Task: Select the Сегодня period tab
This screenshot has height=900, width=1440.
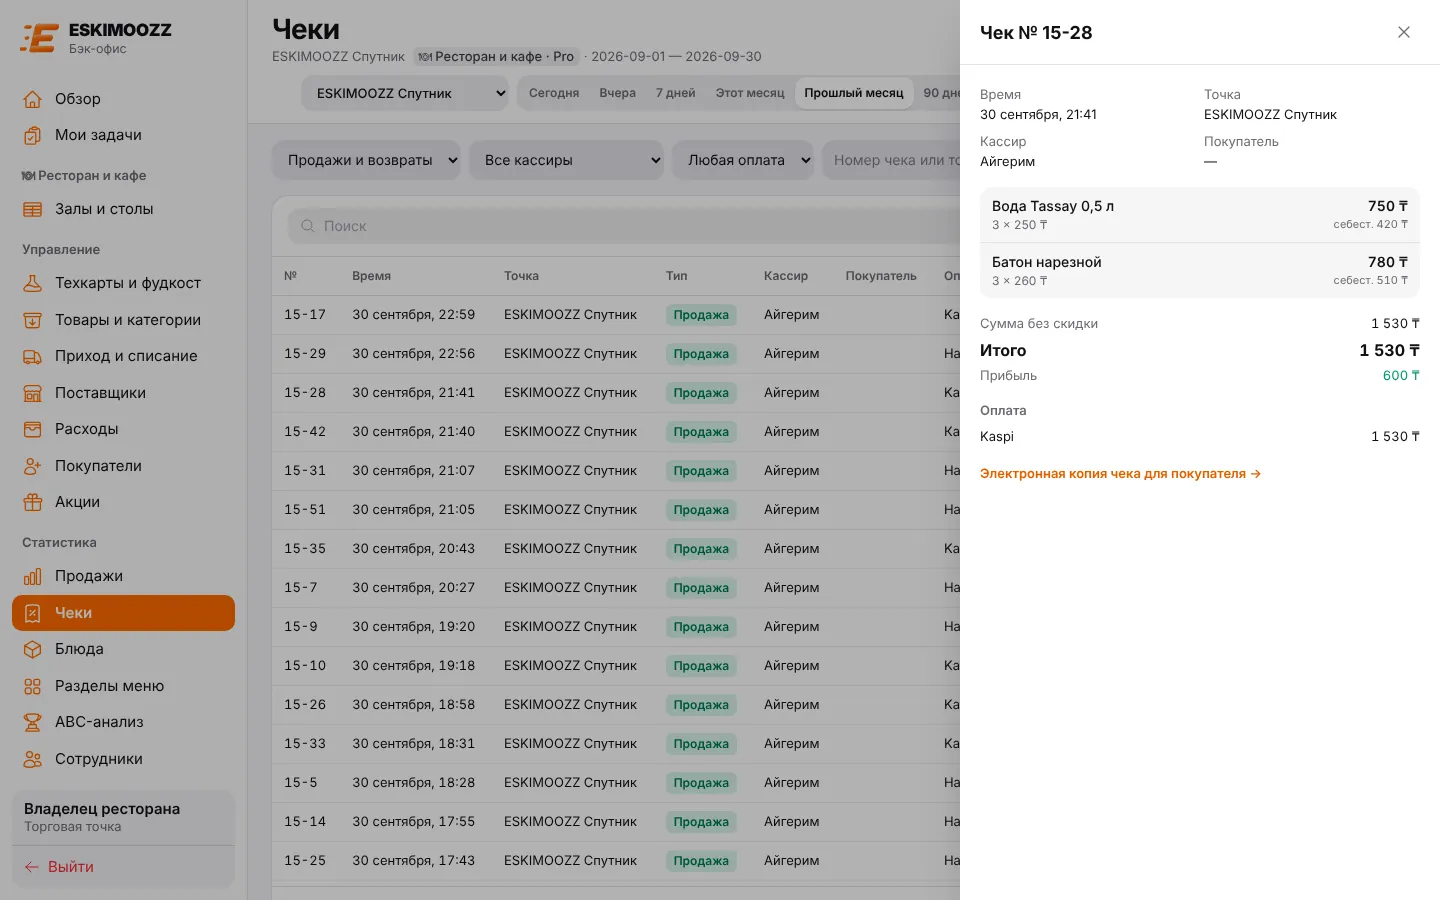Action: point(554,93)
